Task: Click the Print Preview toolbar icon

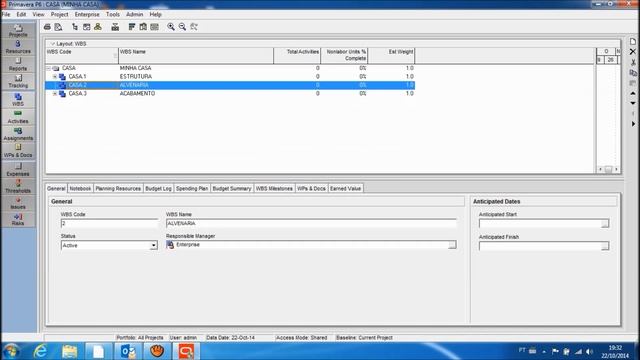Action: [58, 27]
